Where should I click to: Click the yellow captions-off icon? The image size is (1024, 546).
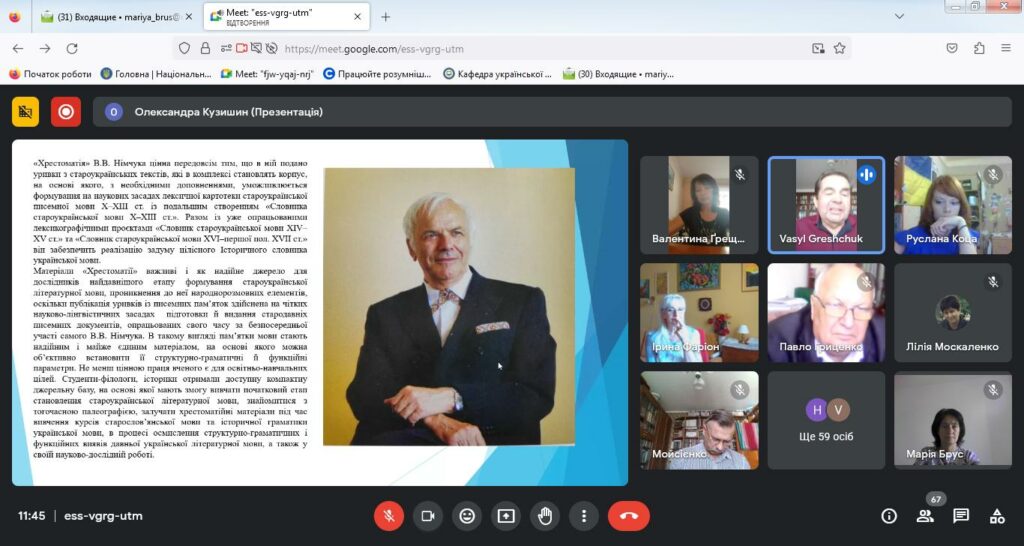(x=25, y=112)
